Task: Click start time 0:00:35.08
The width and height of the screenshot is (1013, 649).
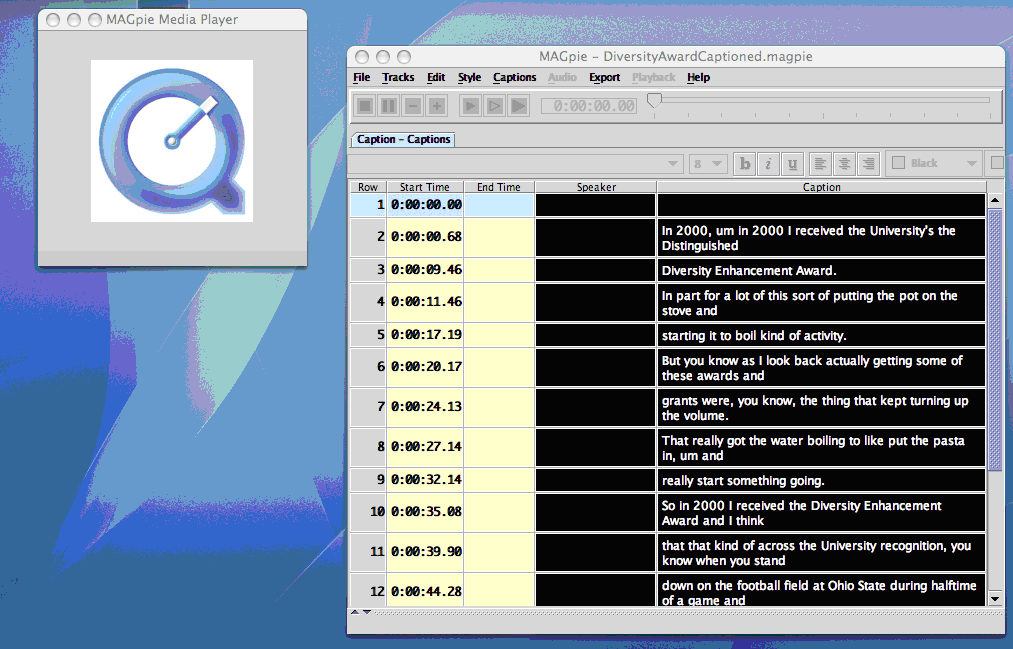Action: (x=426, y=512)
